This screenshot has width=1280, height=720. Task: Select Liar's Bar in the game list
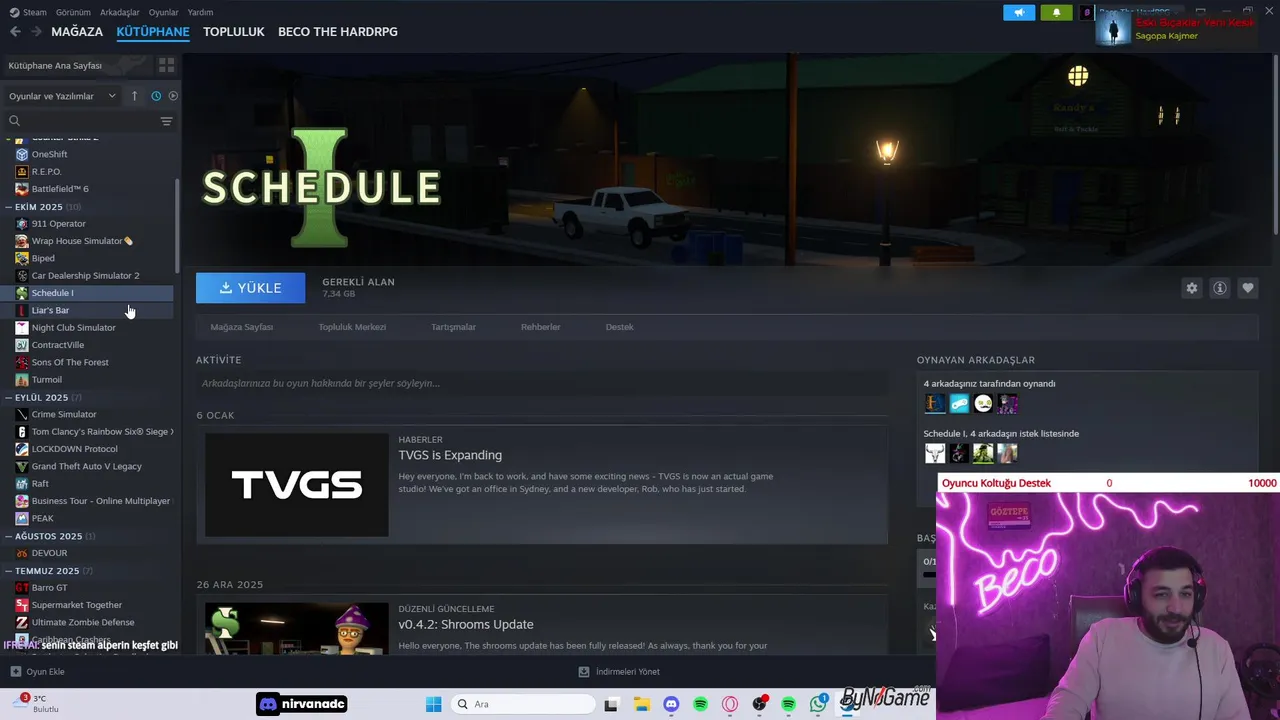(50, 310)
